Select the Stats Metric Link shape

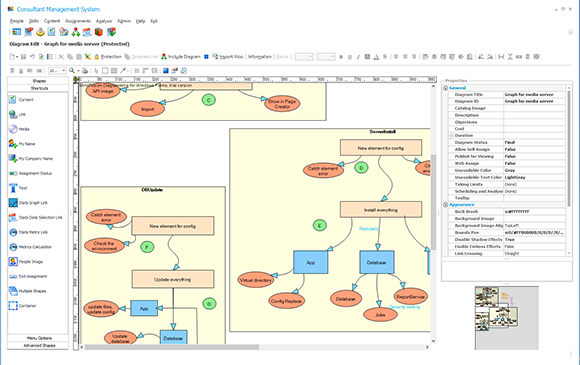[28, 232]
